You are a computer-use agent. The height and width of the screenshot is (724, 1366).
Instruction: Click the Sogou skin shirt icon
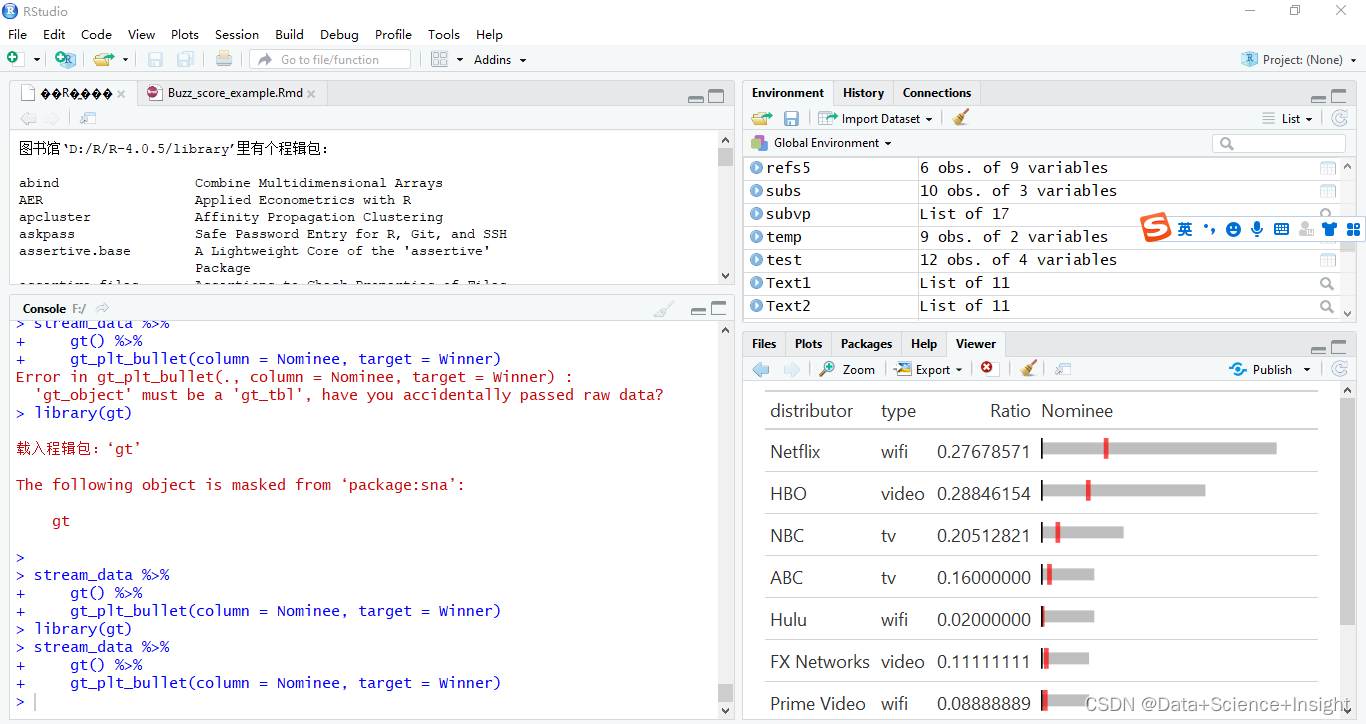[x=1329, y=229]
